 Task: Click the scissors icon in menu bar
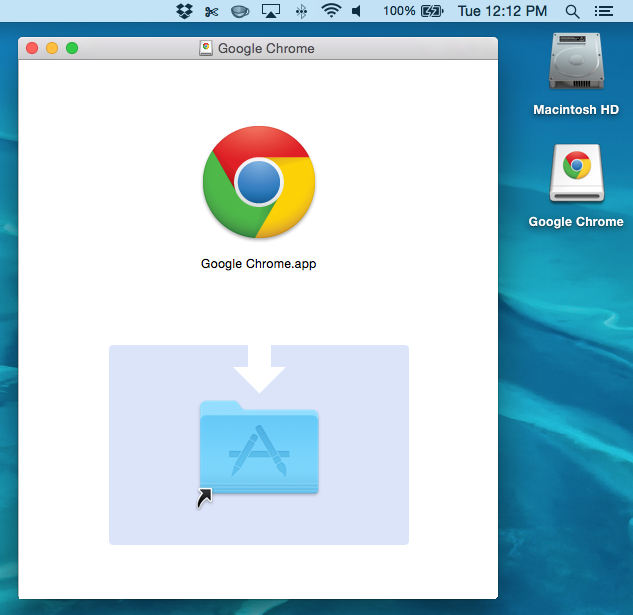(x=211, y=11)
